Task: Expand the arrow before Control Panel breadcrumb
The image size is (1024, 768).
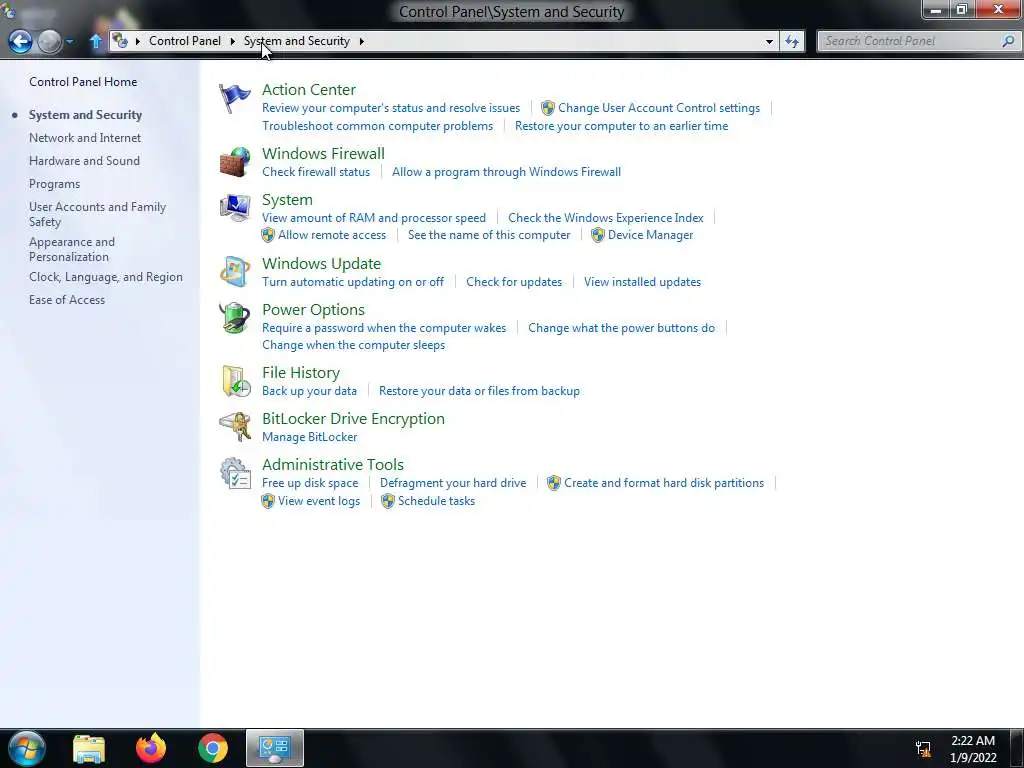Action: 138,41
